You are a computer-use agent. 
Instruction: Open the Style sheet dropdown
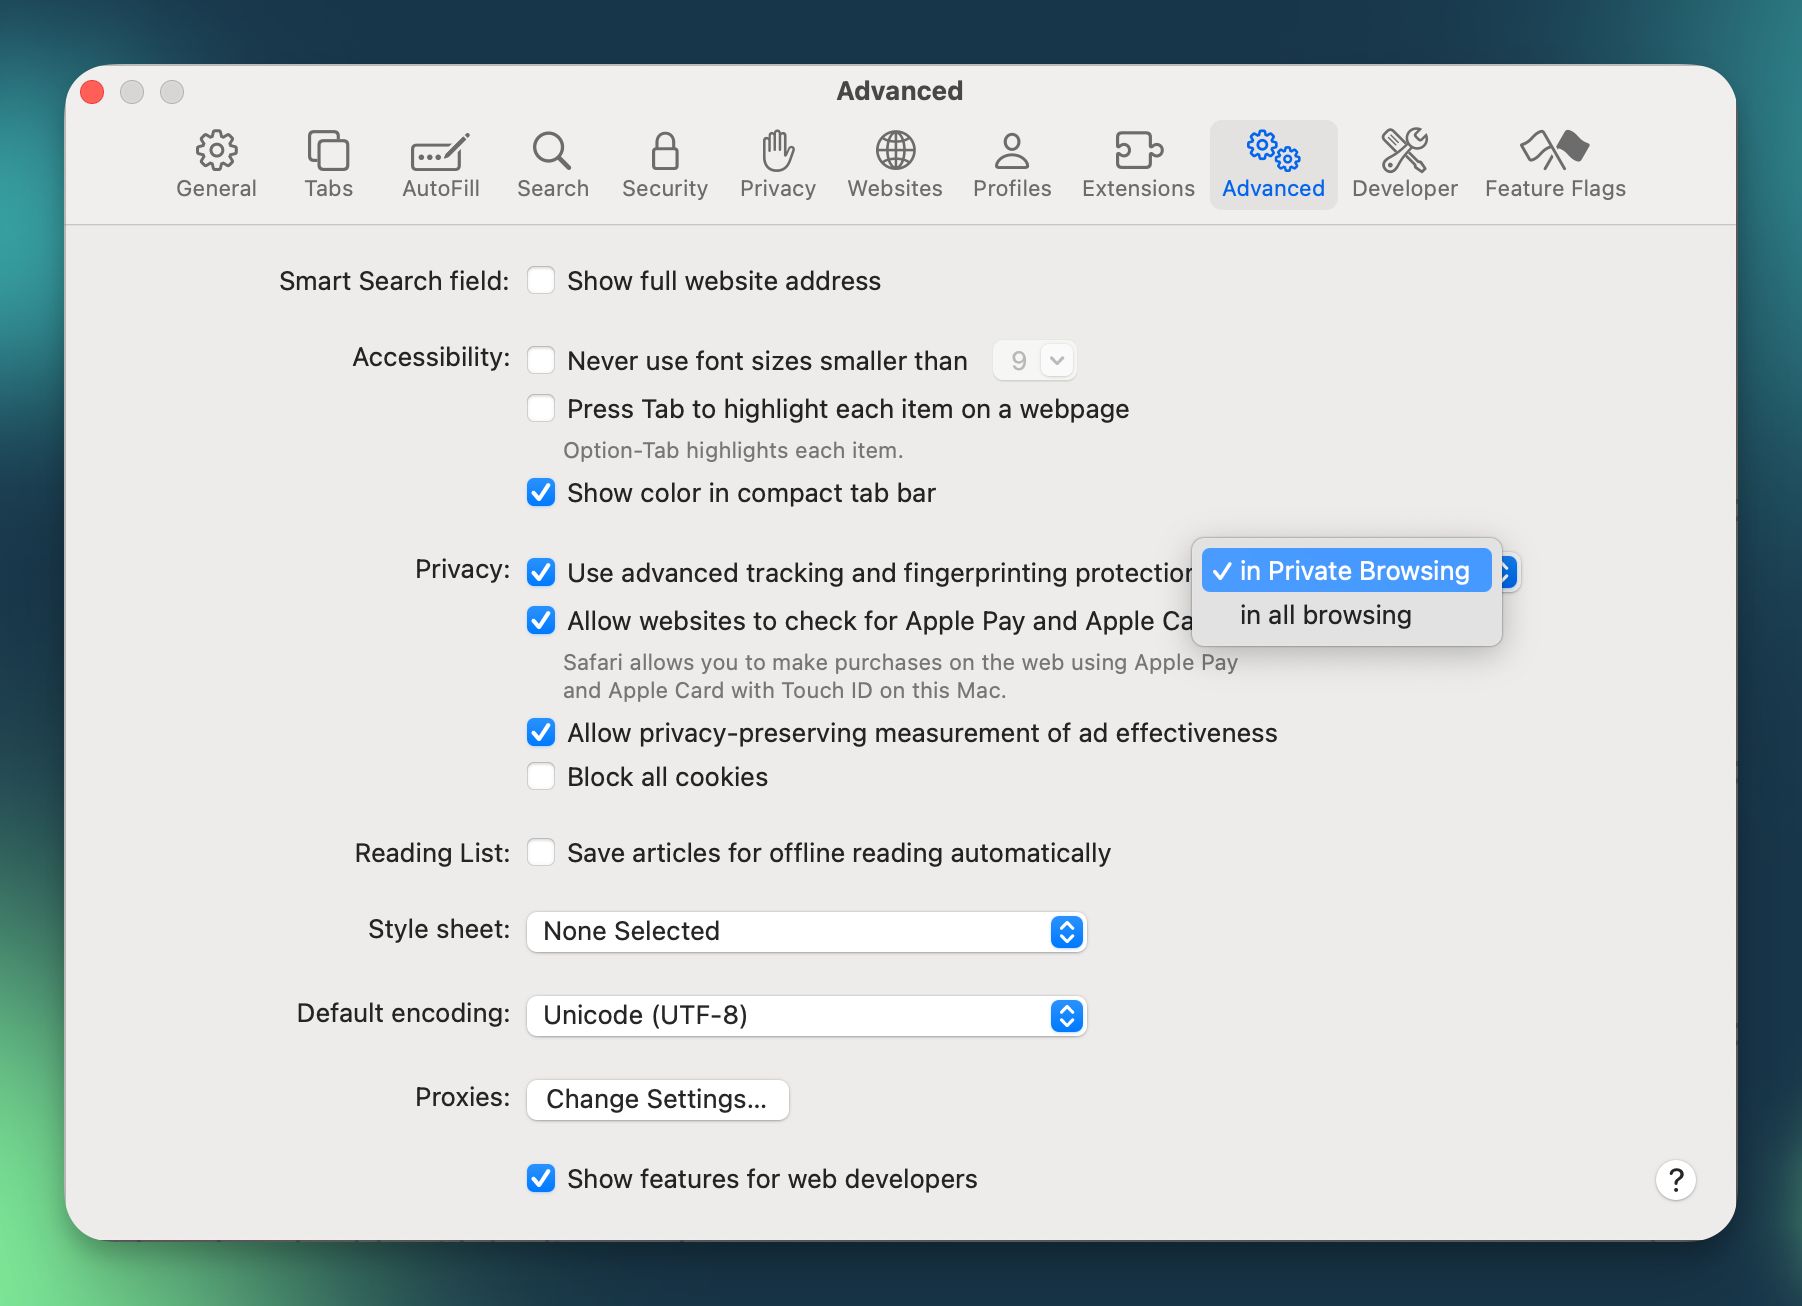[1065, 932]
